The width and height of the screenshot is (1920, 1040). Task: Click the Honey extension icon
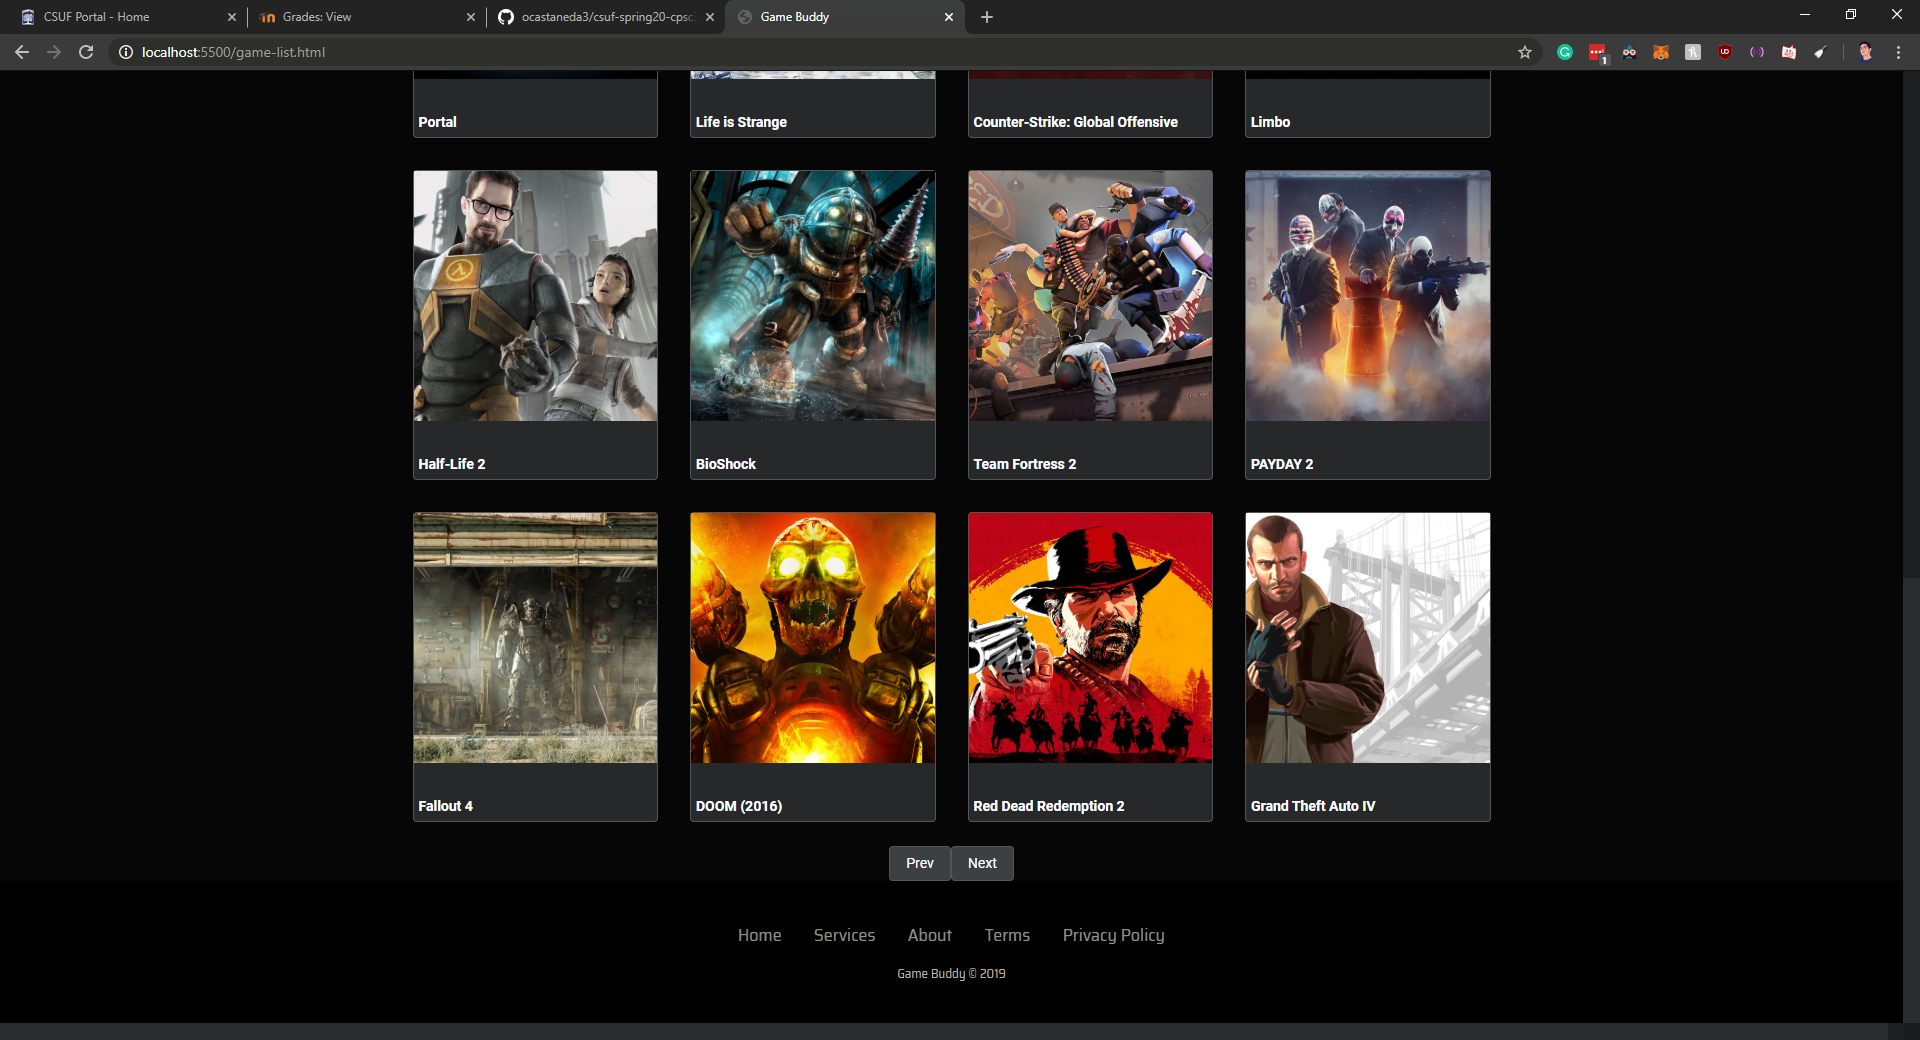pyautogui.click(x=1693, y=52)
